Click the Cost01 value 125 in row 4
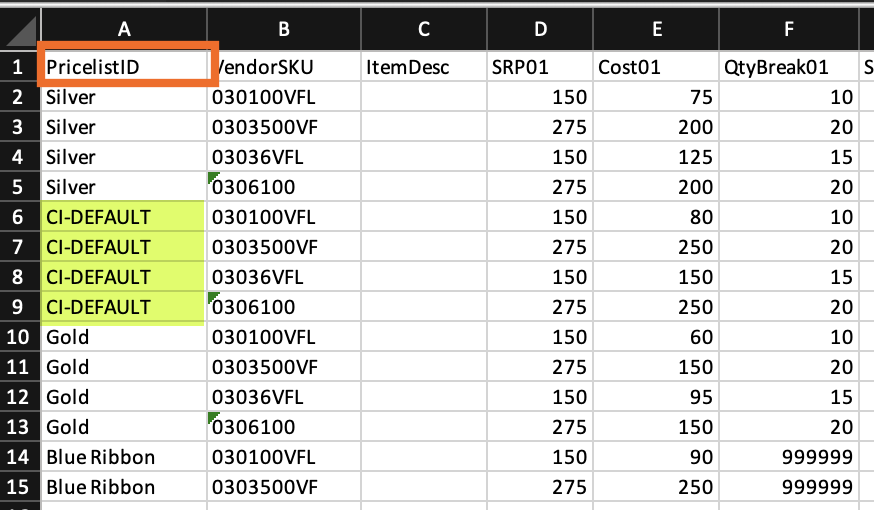 655,157
